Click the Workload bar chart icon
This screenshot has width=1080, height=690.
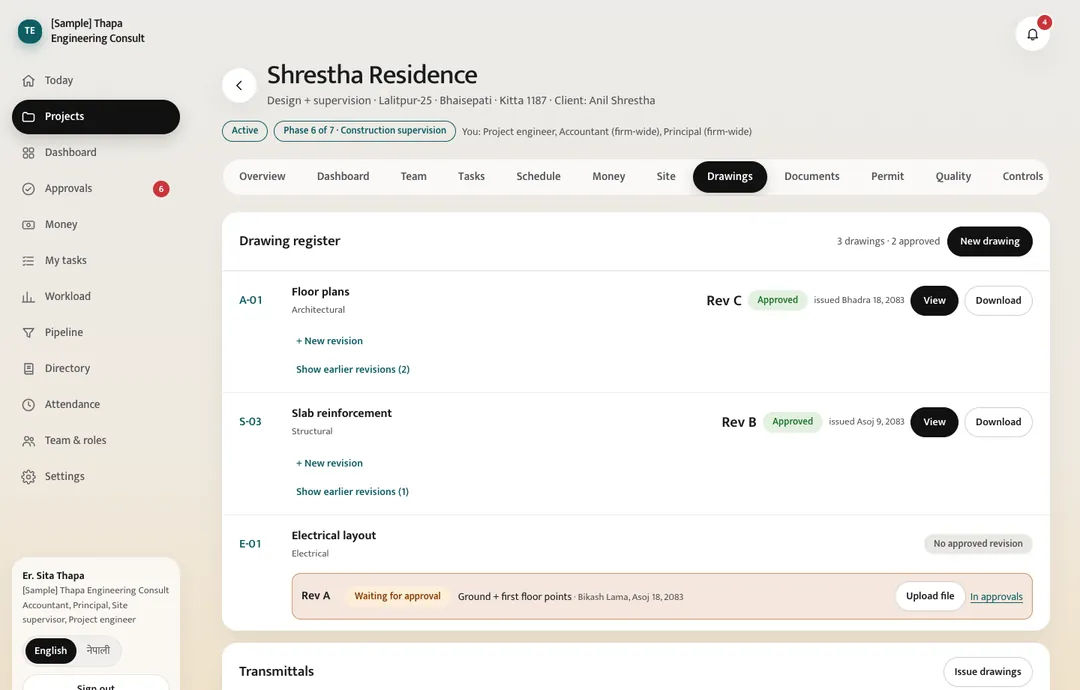28,297
